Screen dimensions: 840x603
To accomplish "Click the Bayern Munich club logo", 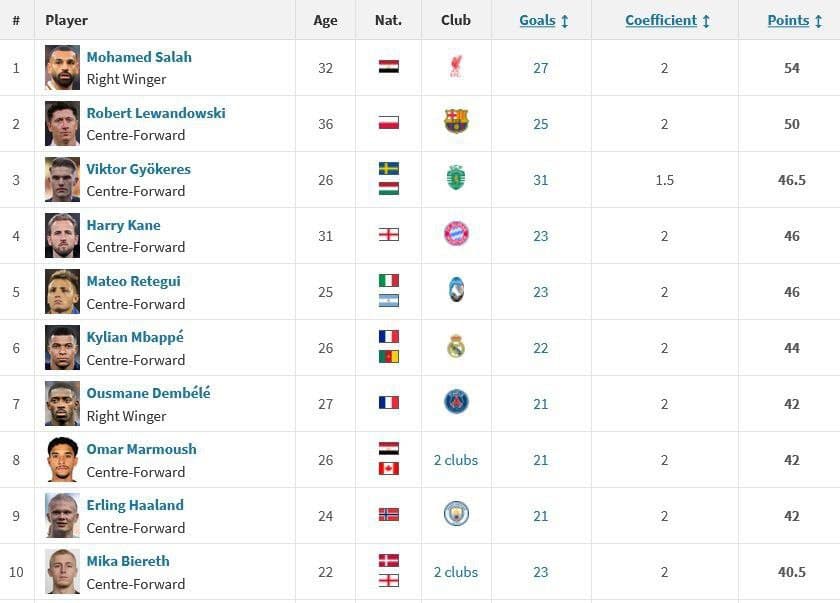I will tap(456, 234).
